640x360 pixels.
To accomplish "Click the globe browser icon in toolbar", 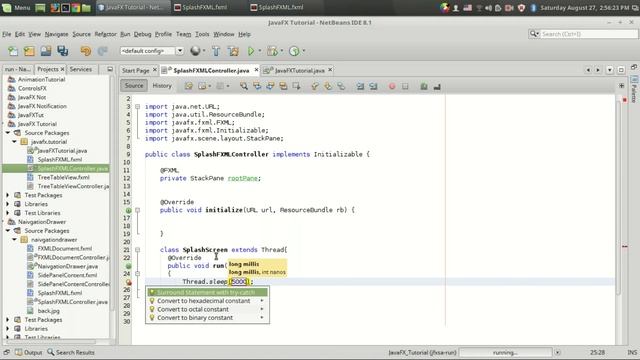I will [x=195, y=51].
